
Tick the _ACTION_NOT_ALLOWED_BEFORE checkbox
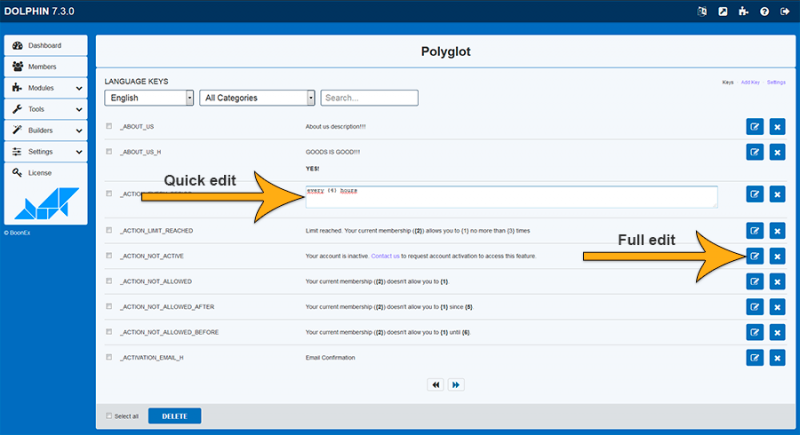pos(109,332)
